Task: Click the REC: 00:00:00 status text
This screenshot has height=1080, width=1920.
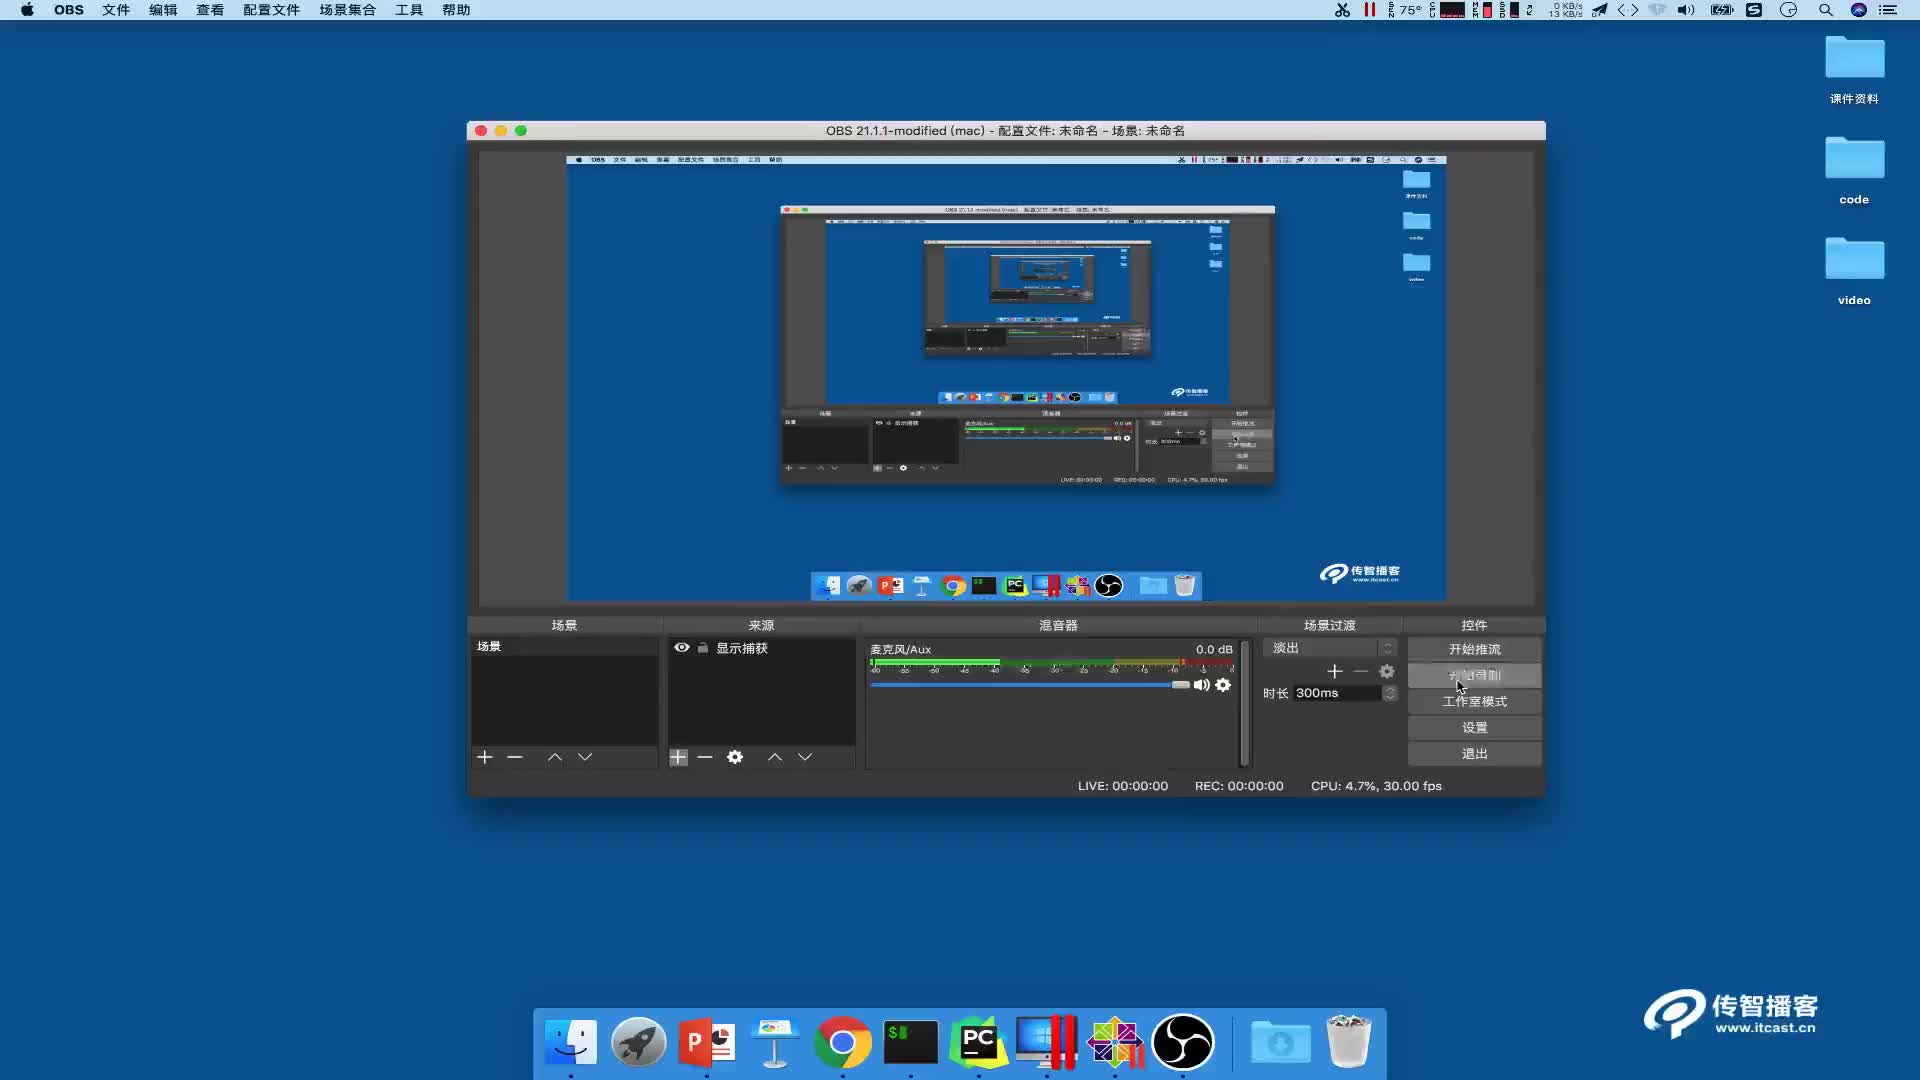Action: pyautogui.click(x=1239, y=786)
